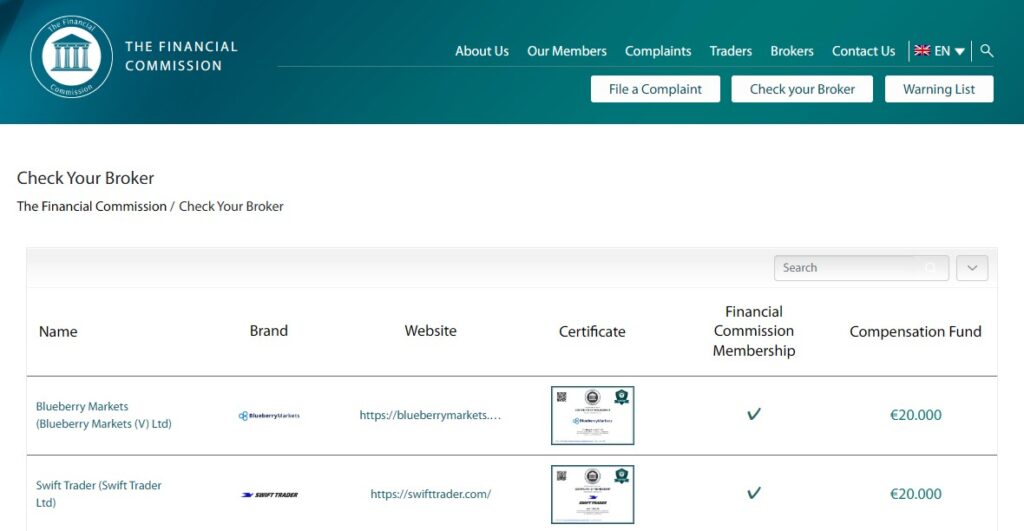Screen dimensions: 1024x531
Task: Open the site search magnifier icon
Action: [x=987, y=51]
